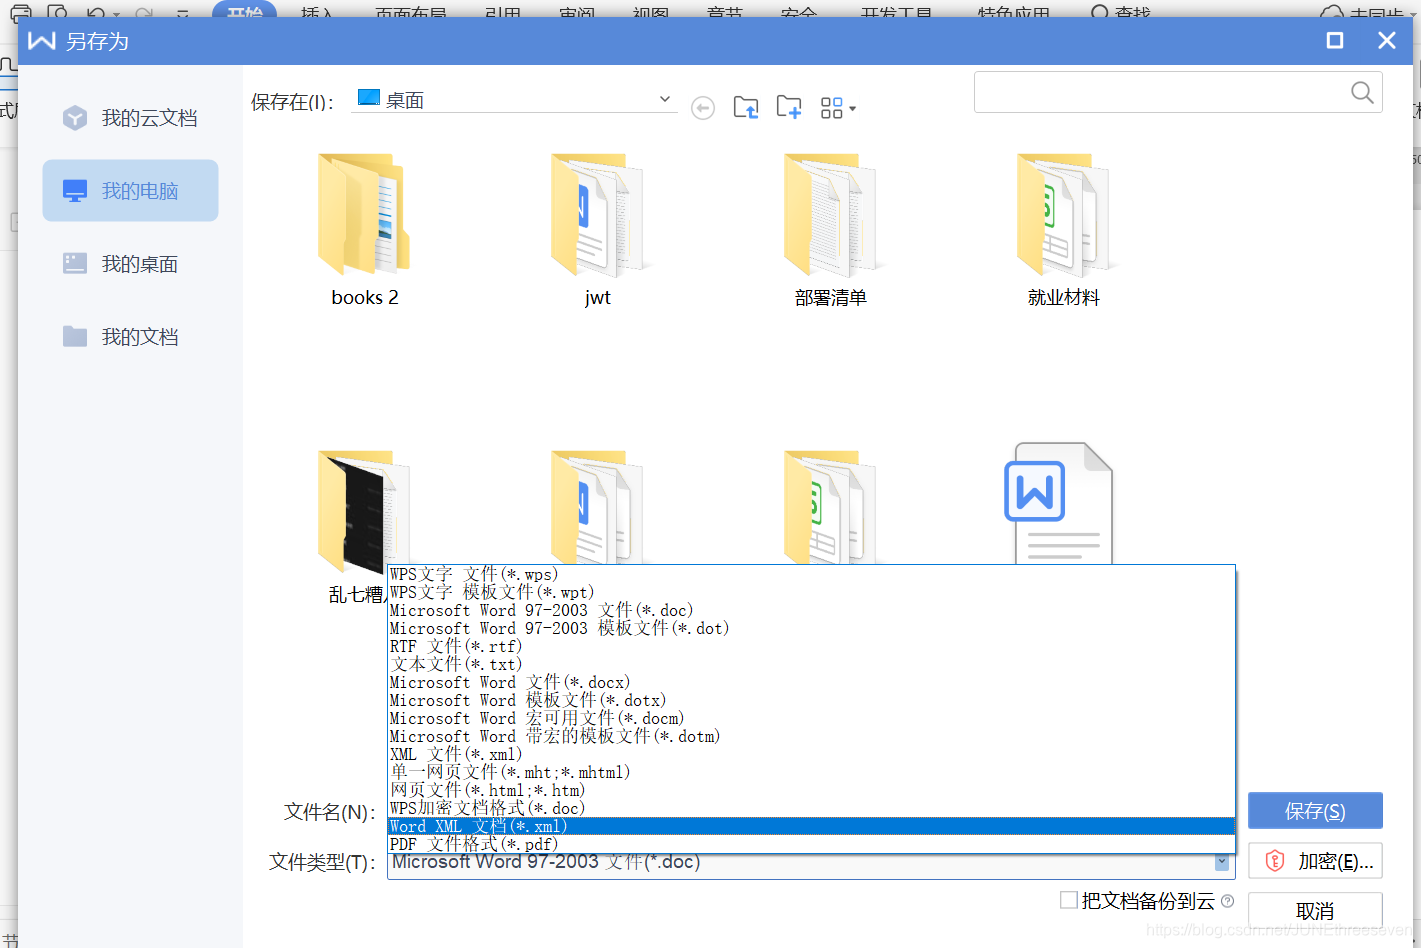The width and height of the screenshot is (1421, 948).
Task: Choose Microsoft Word 97-2003 模板文件(*.dot) type
Action: (x=811, y=628)
